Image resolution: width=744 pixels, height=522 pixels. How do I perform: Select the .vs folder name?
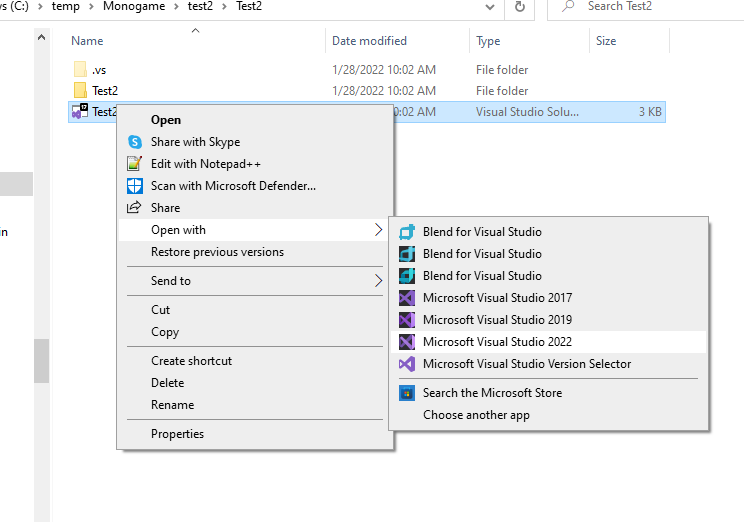point(99,70)
